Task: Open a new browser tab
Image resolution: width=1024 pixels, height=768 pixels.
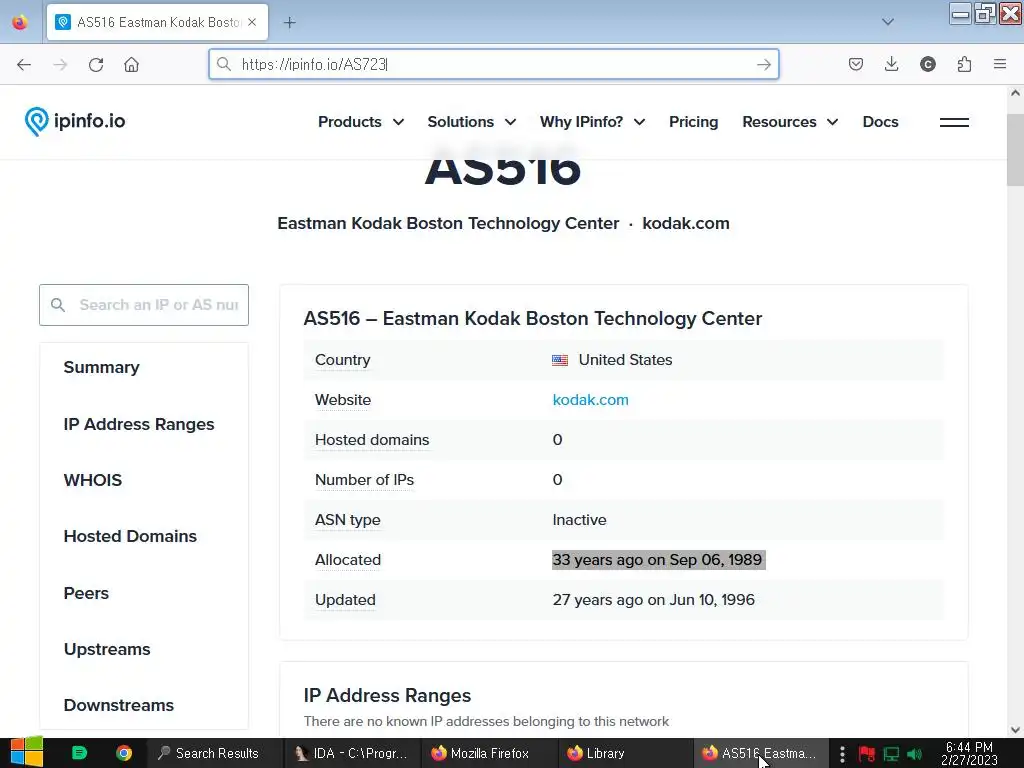Action: (x=289, y=23)
